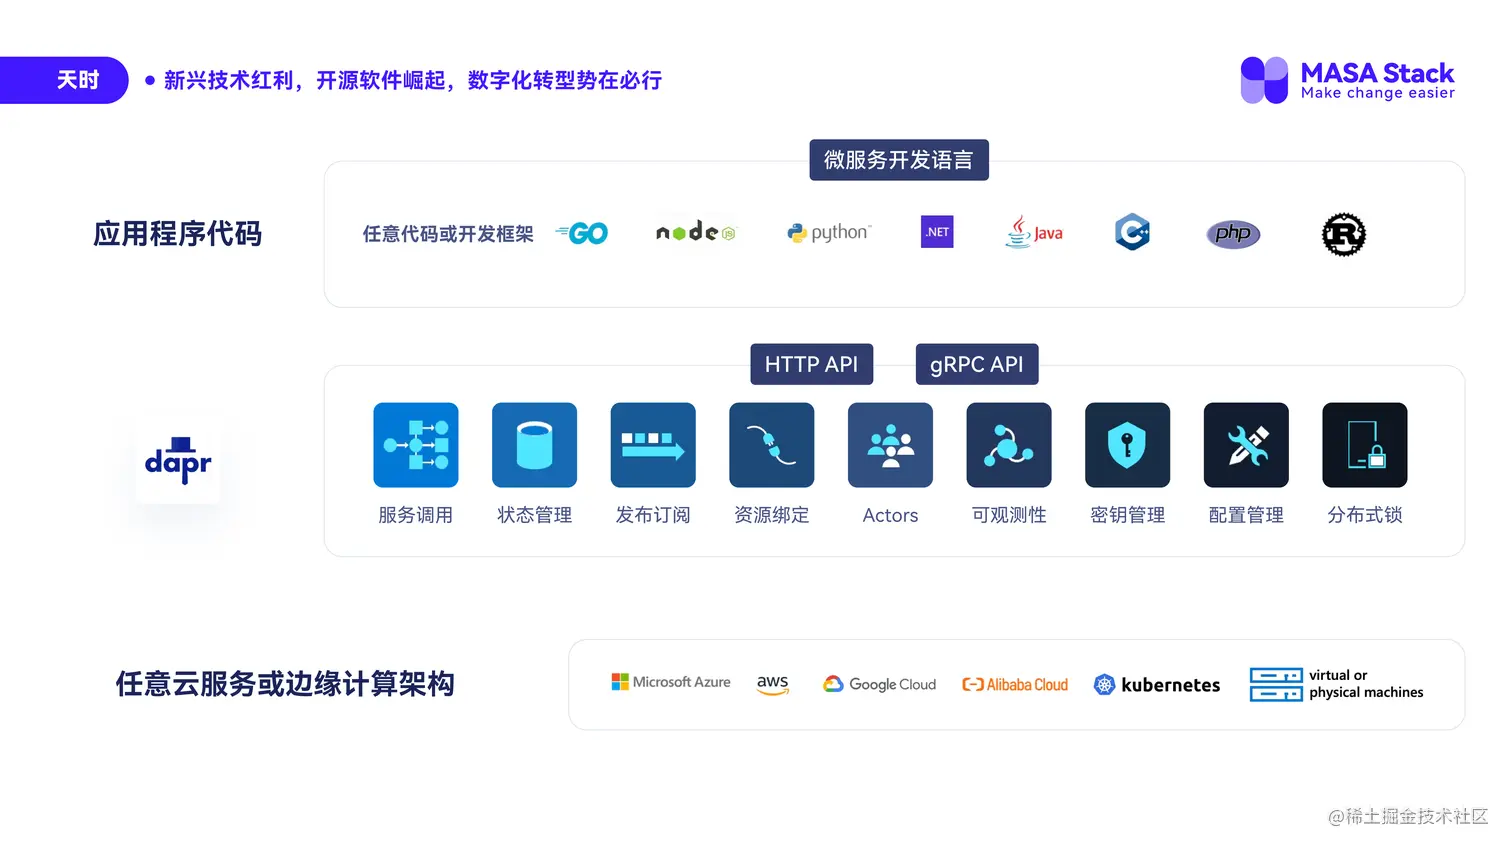Click the 资源绑定 label text
This screenshot has width=1512, height=850.
pos(772,515)
